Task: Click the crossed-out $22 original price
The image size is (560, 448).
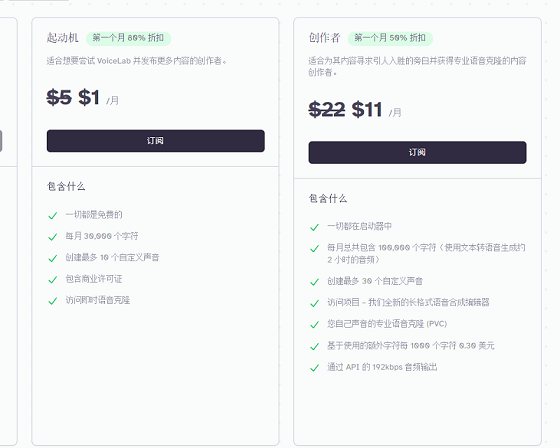Action: [x=327, y=109]
